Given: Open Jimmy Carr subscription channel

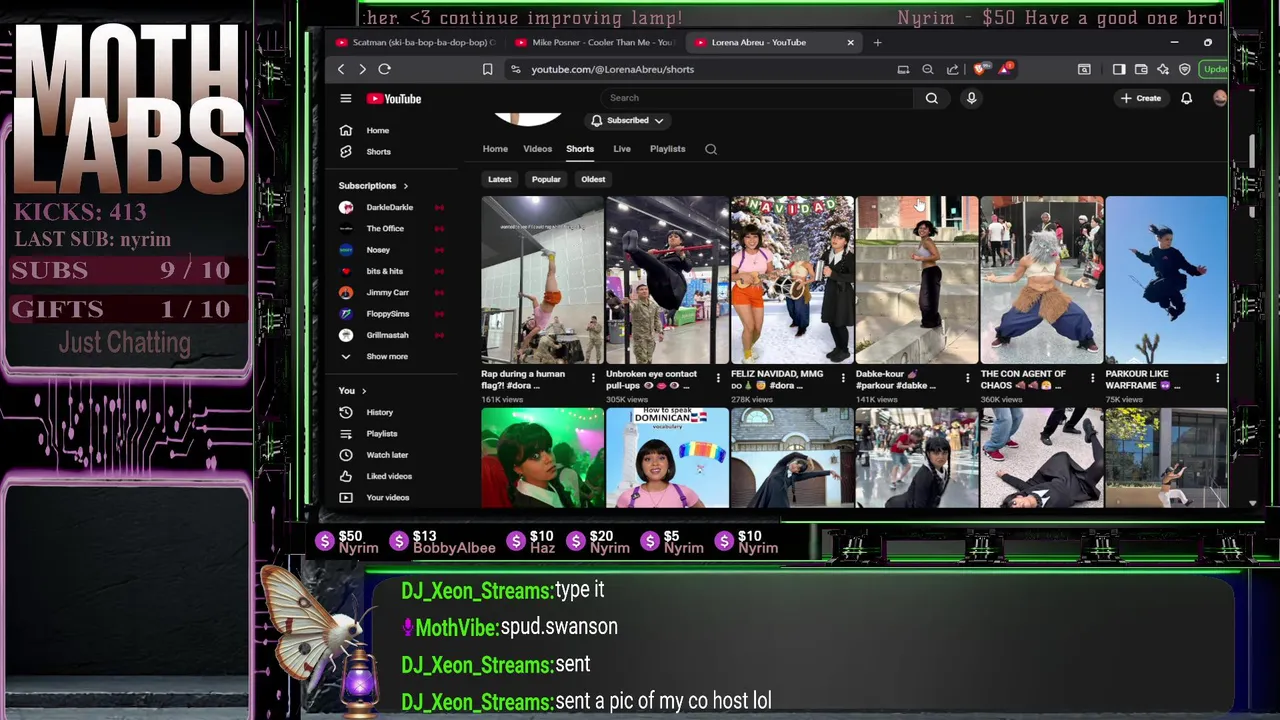Looking at the screenshot, I should click(x=388, y=292).
